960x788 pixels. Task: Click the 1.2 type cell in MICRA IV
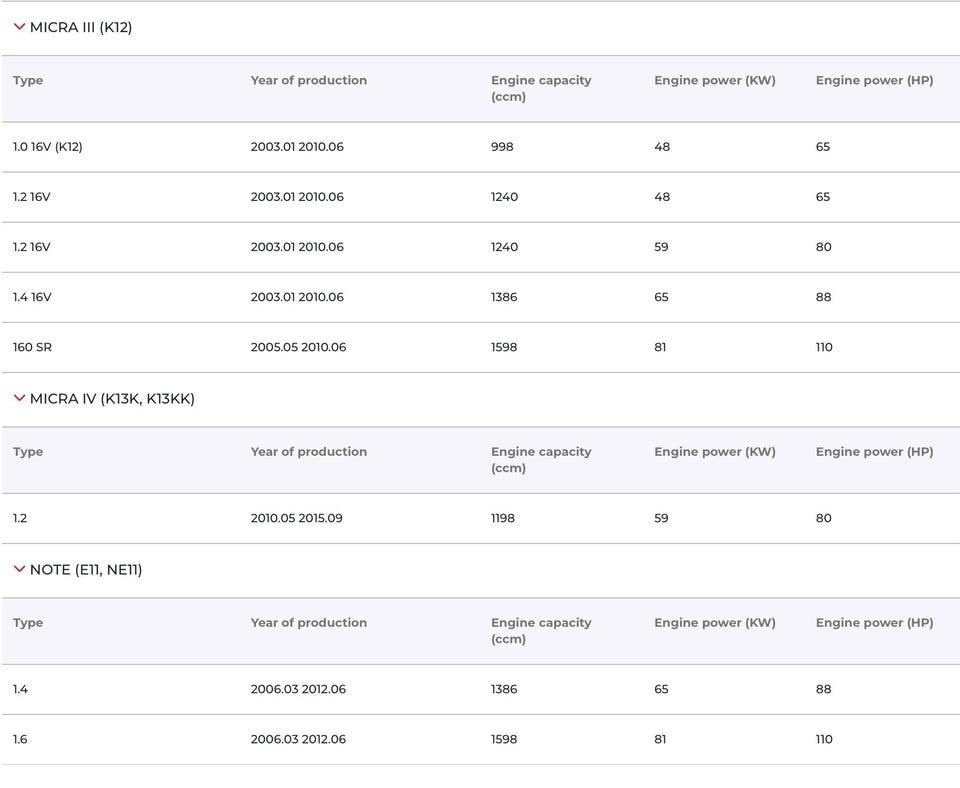[20, 518]
